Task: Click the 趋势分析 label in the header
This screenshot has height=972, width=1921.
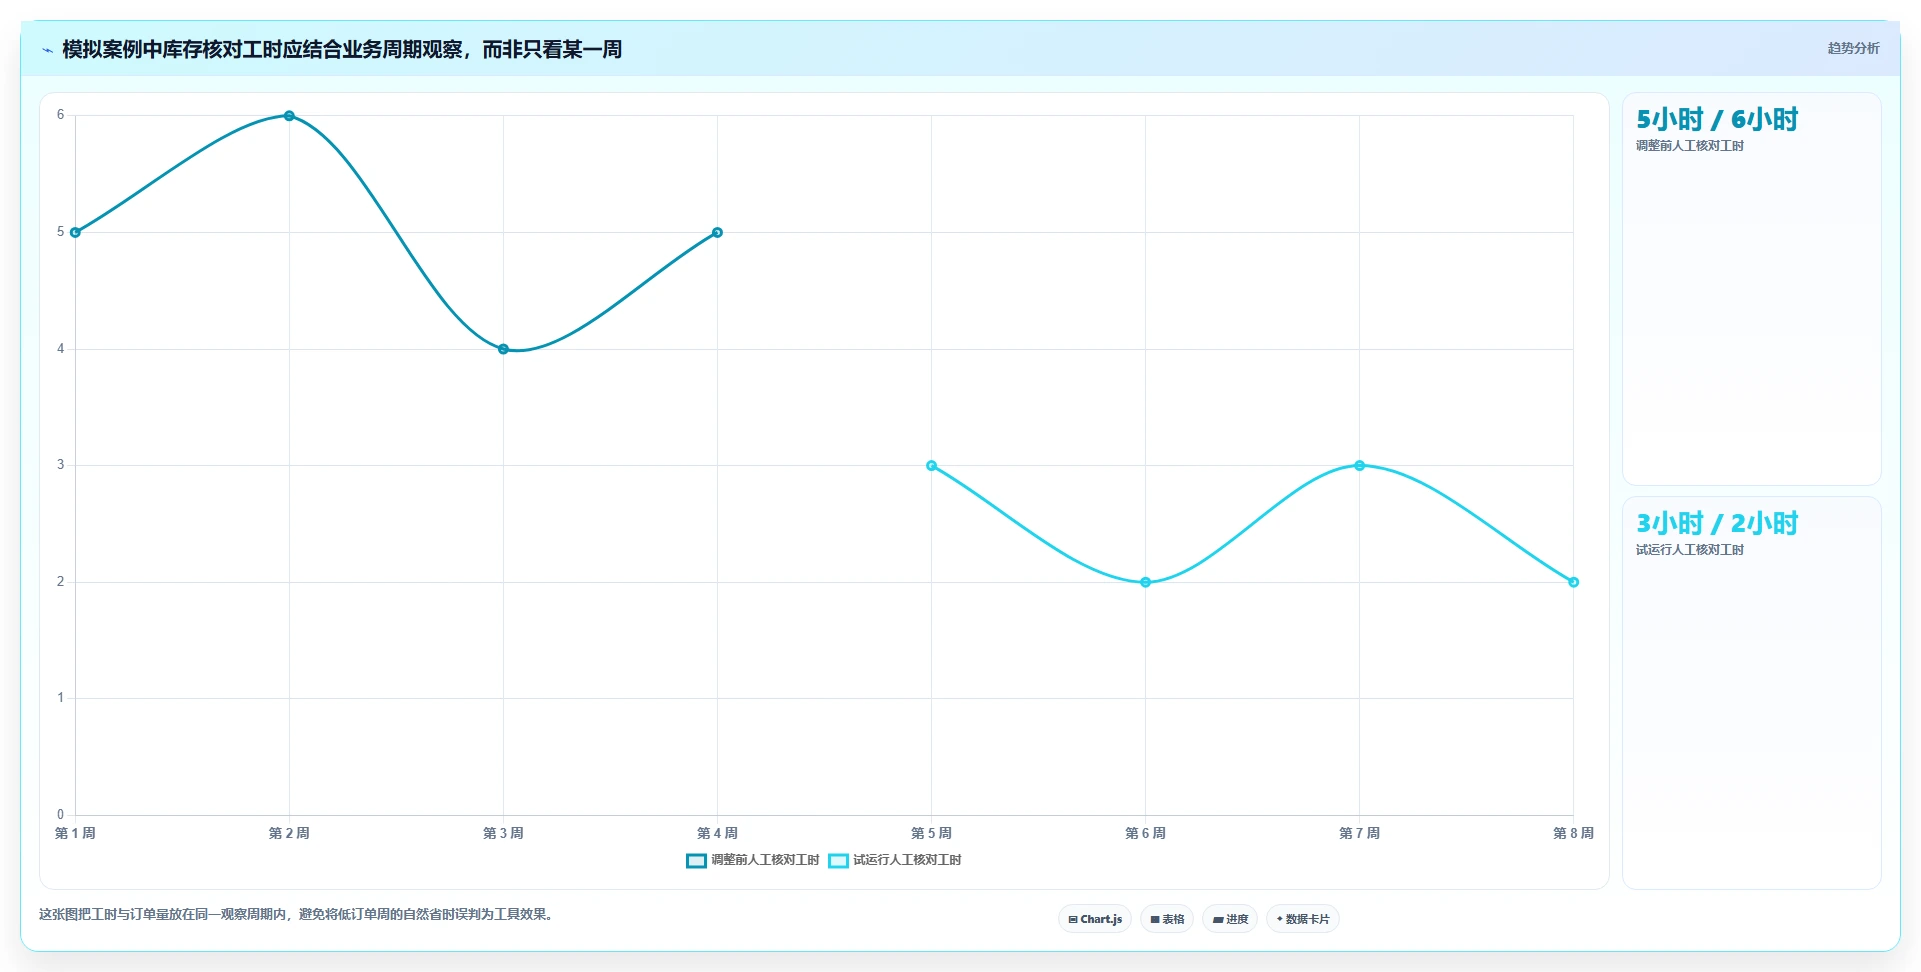Action: [1853, 48]
